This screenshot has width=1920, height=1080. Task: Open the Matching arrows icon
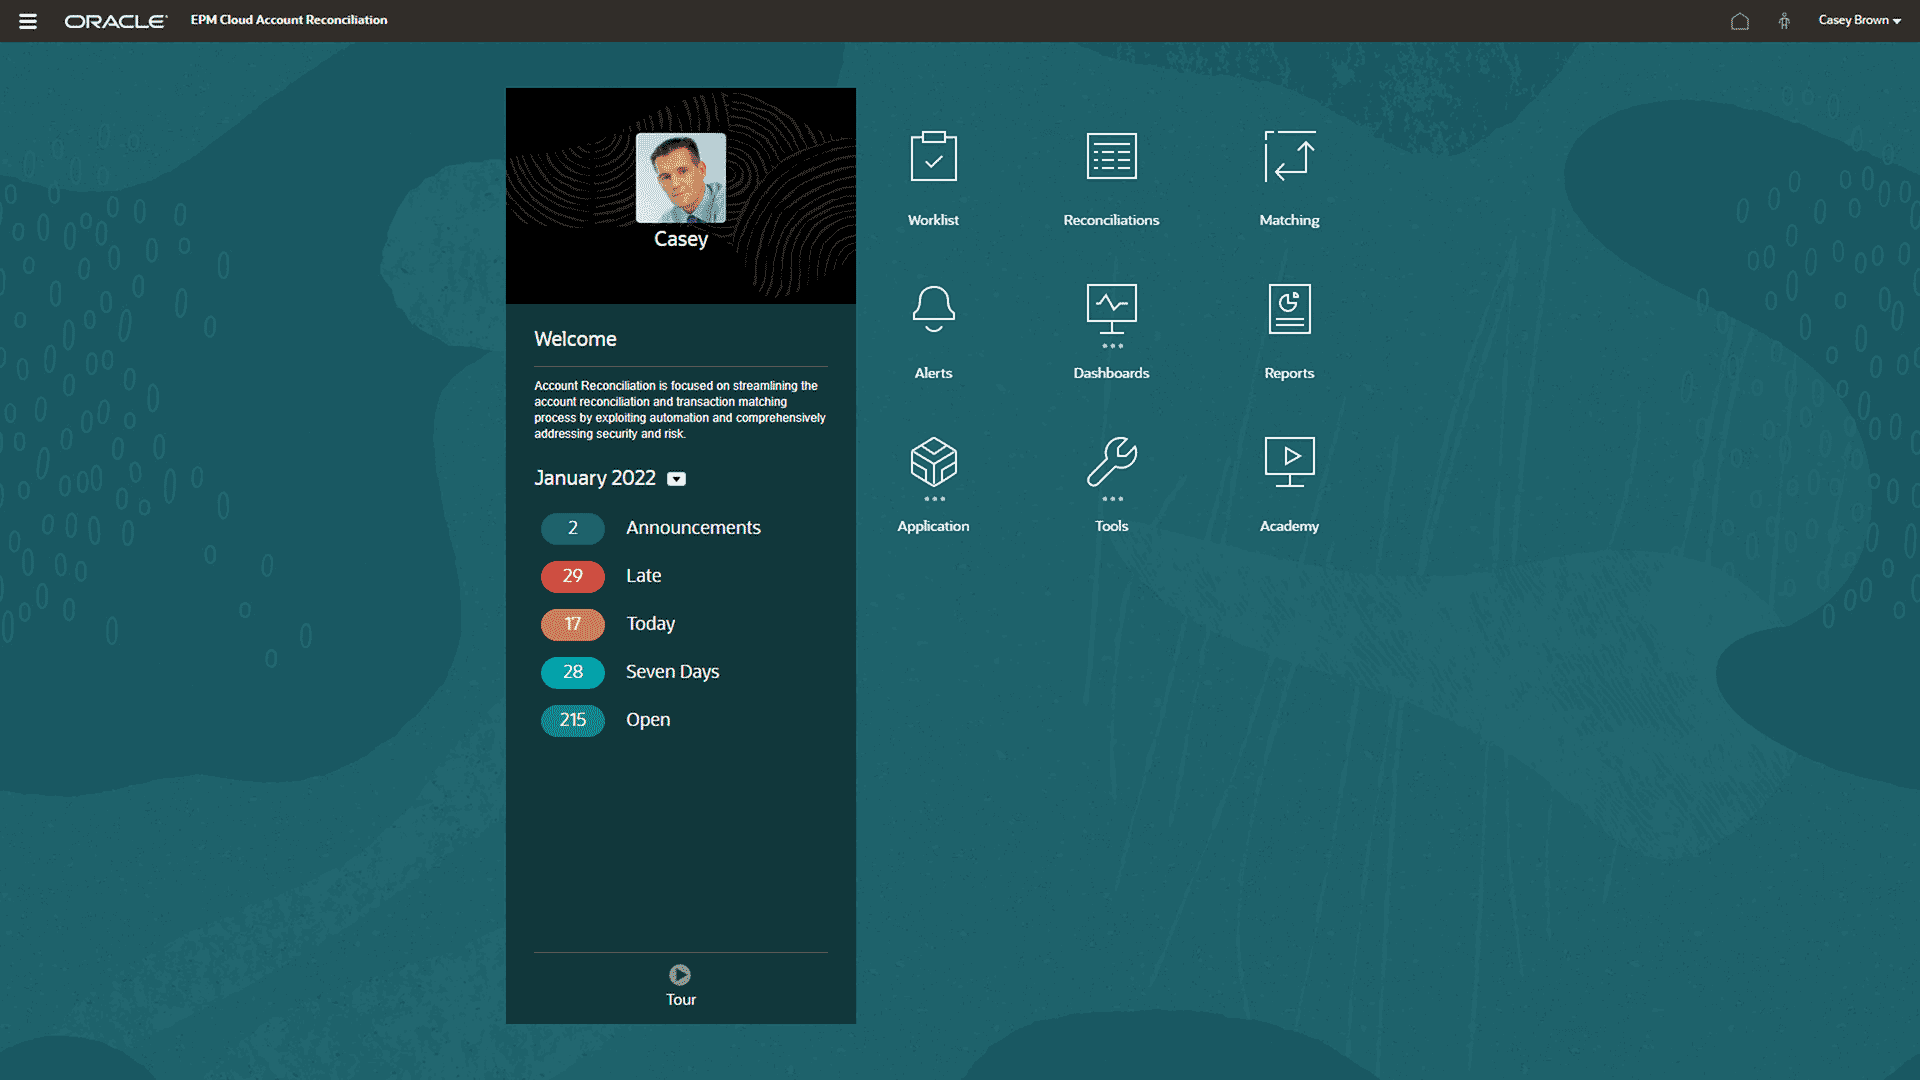1289,157
